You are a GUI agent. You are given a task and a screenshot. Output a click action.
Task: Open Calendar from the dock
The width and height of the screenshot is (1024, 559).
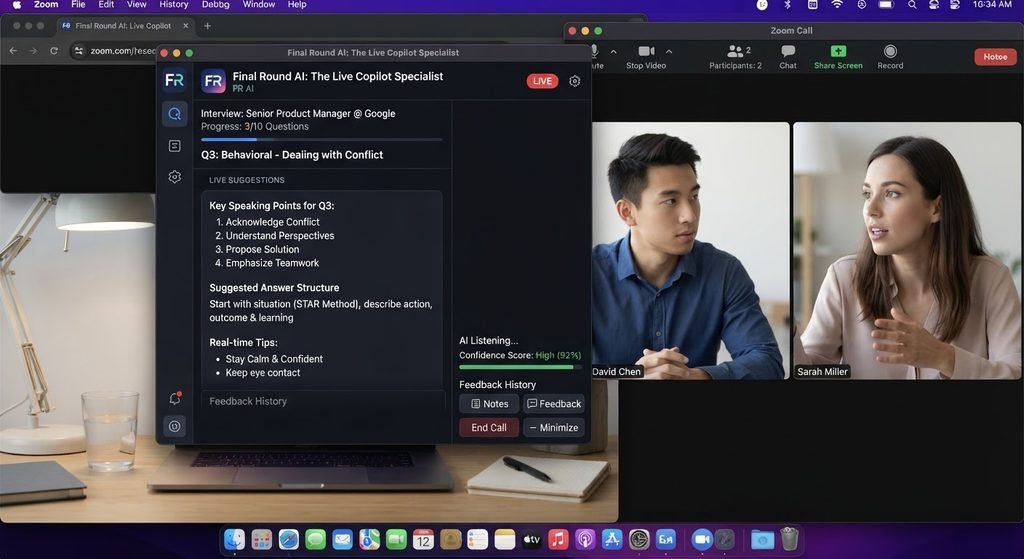[x=423, y=539]
